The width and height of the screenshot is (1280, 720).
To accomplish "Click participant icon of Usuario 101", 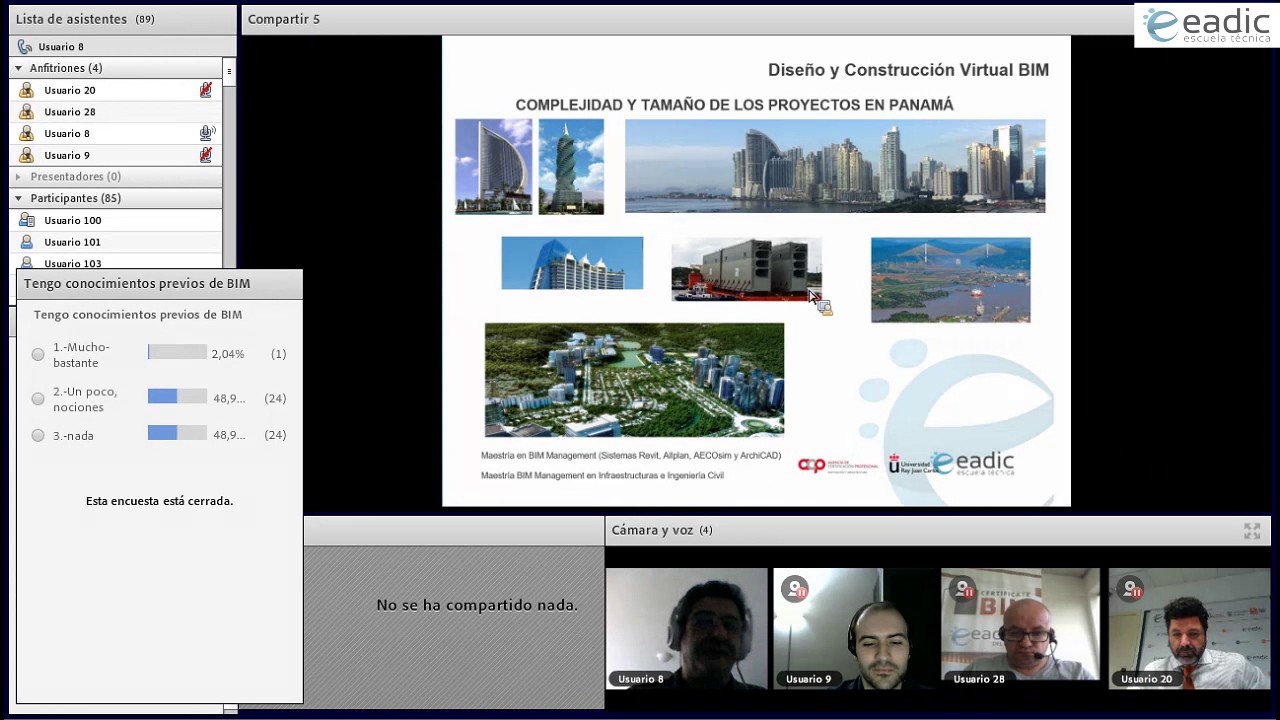I will (27, 242).
